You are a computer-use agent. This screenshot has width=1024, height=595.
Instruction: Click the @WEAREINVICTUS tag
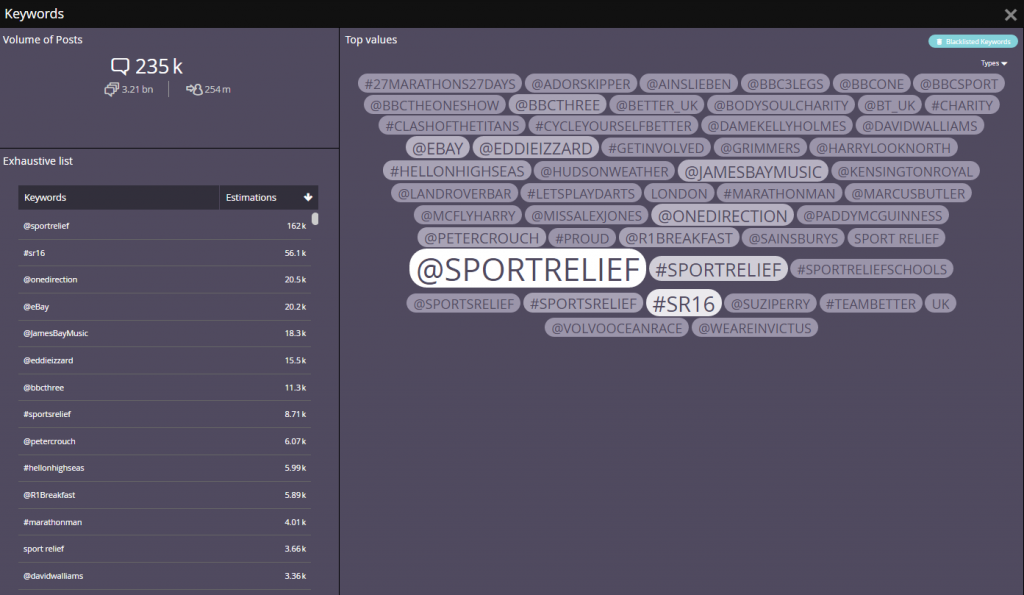pos(755,328)
